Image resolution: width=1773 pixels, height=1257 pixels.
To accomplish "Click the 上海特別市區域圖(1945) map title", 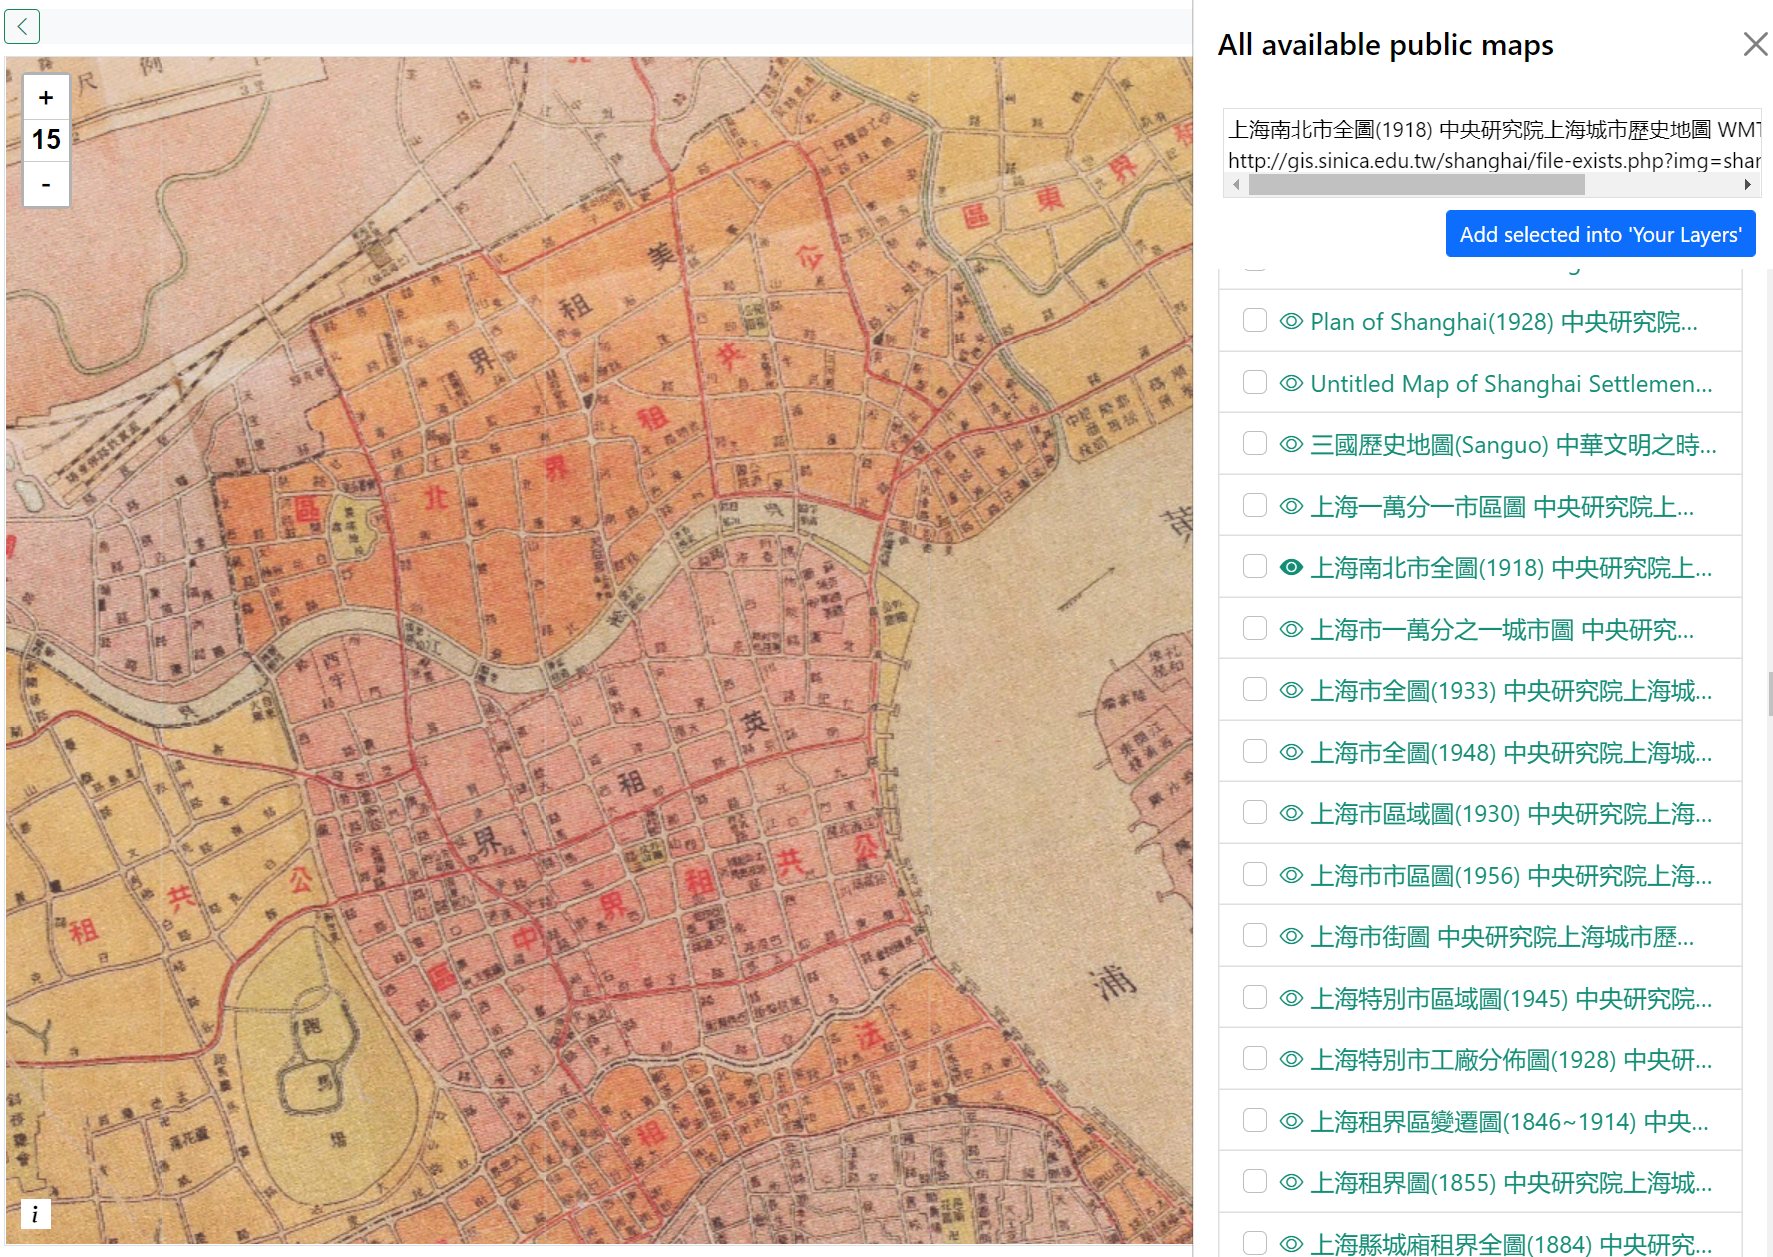I will [x=1511, y=999].
